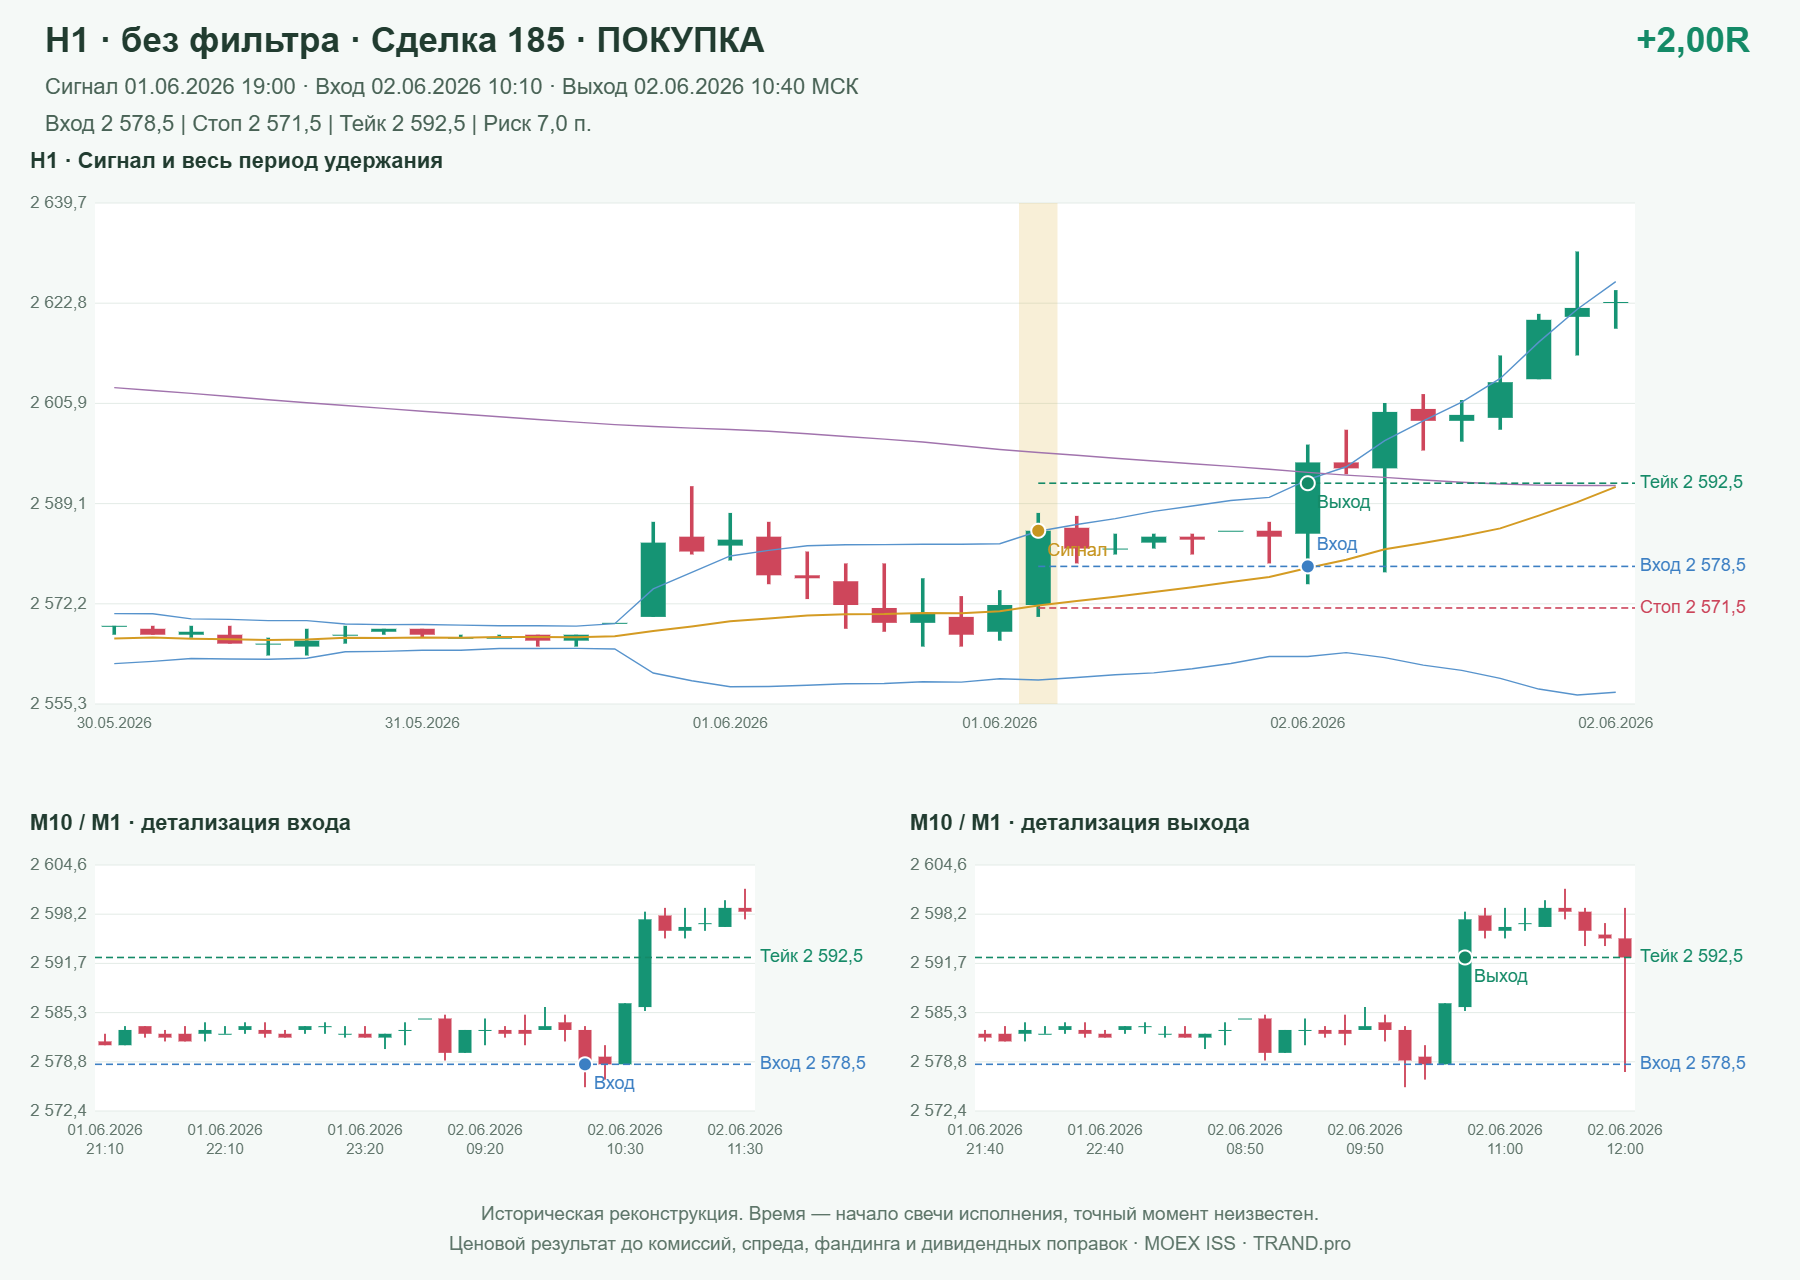Click the 2 605,9 axis value on H1 chart
1800x1280 pixels.
pyautogui.click(x=58, y=403)
